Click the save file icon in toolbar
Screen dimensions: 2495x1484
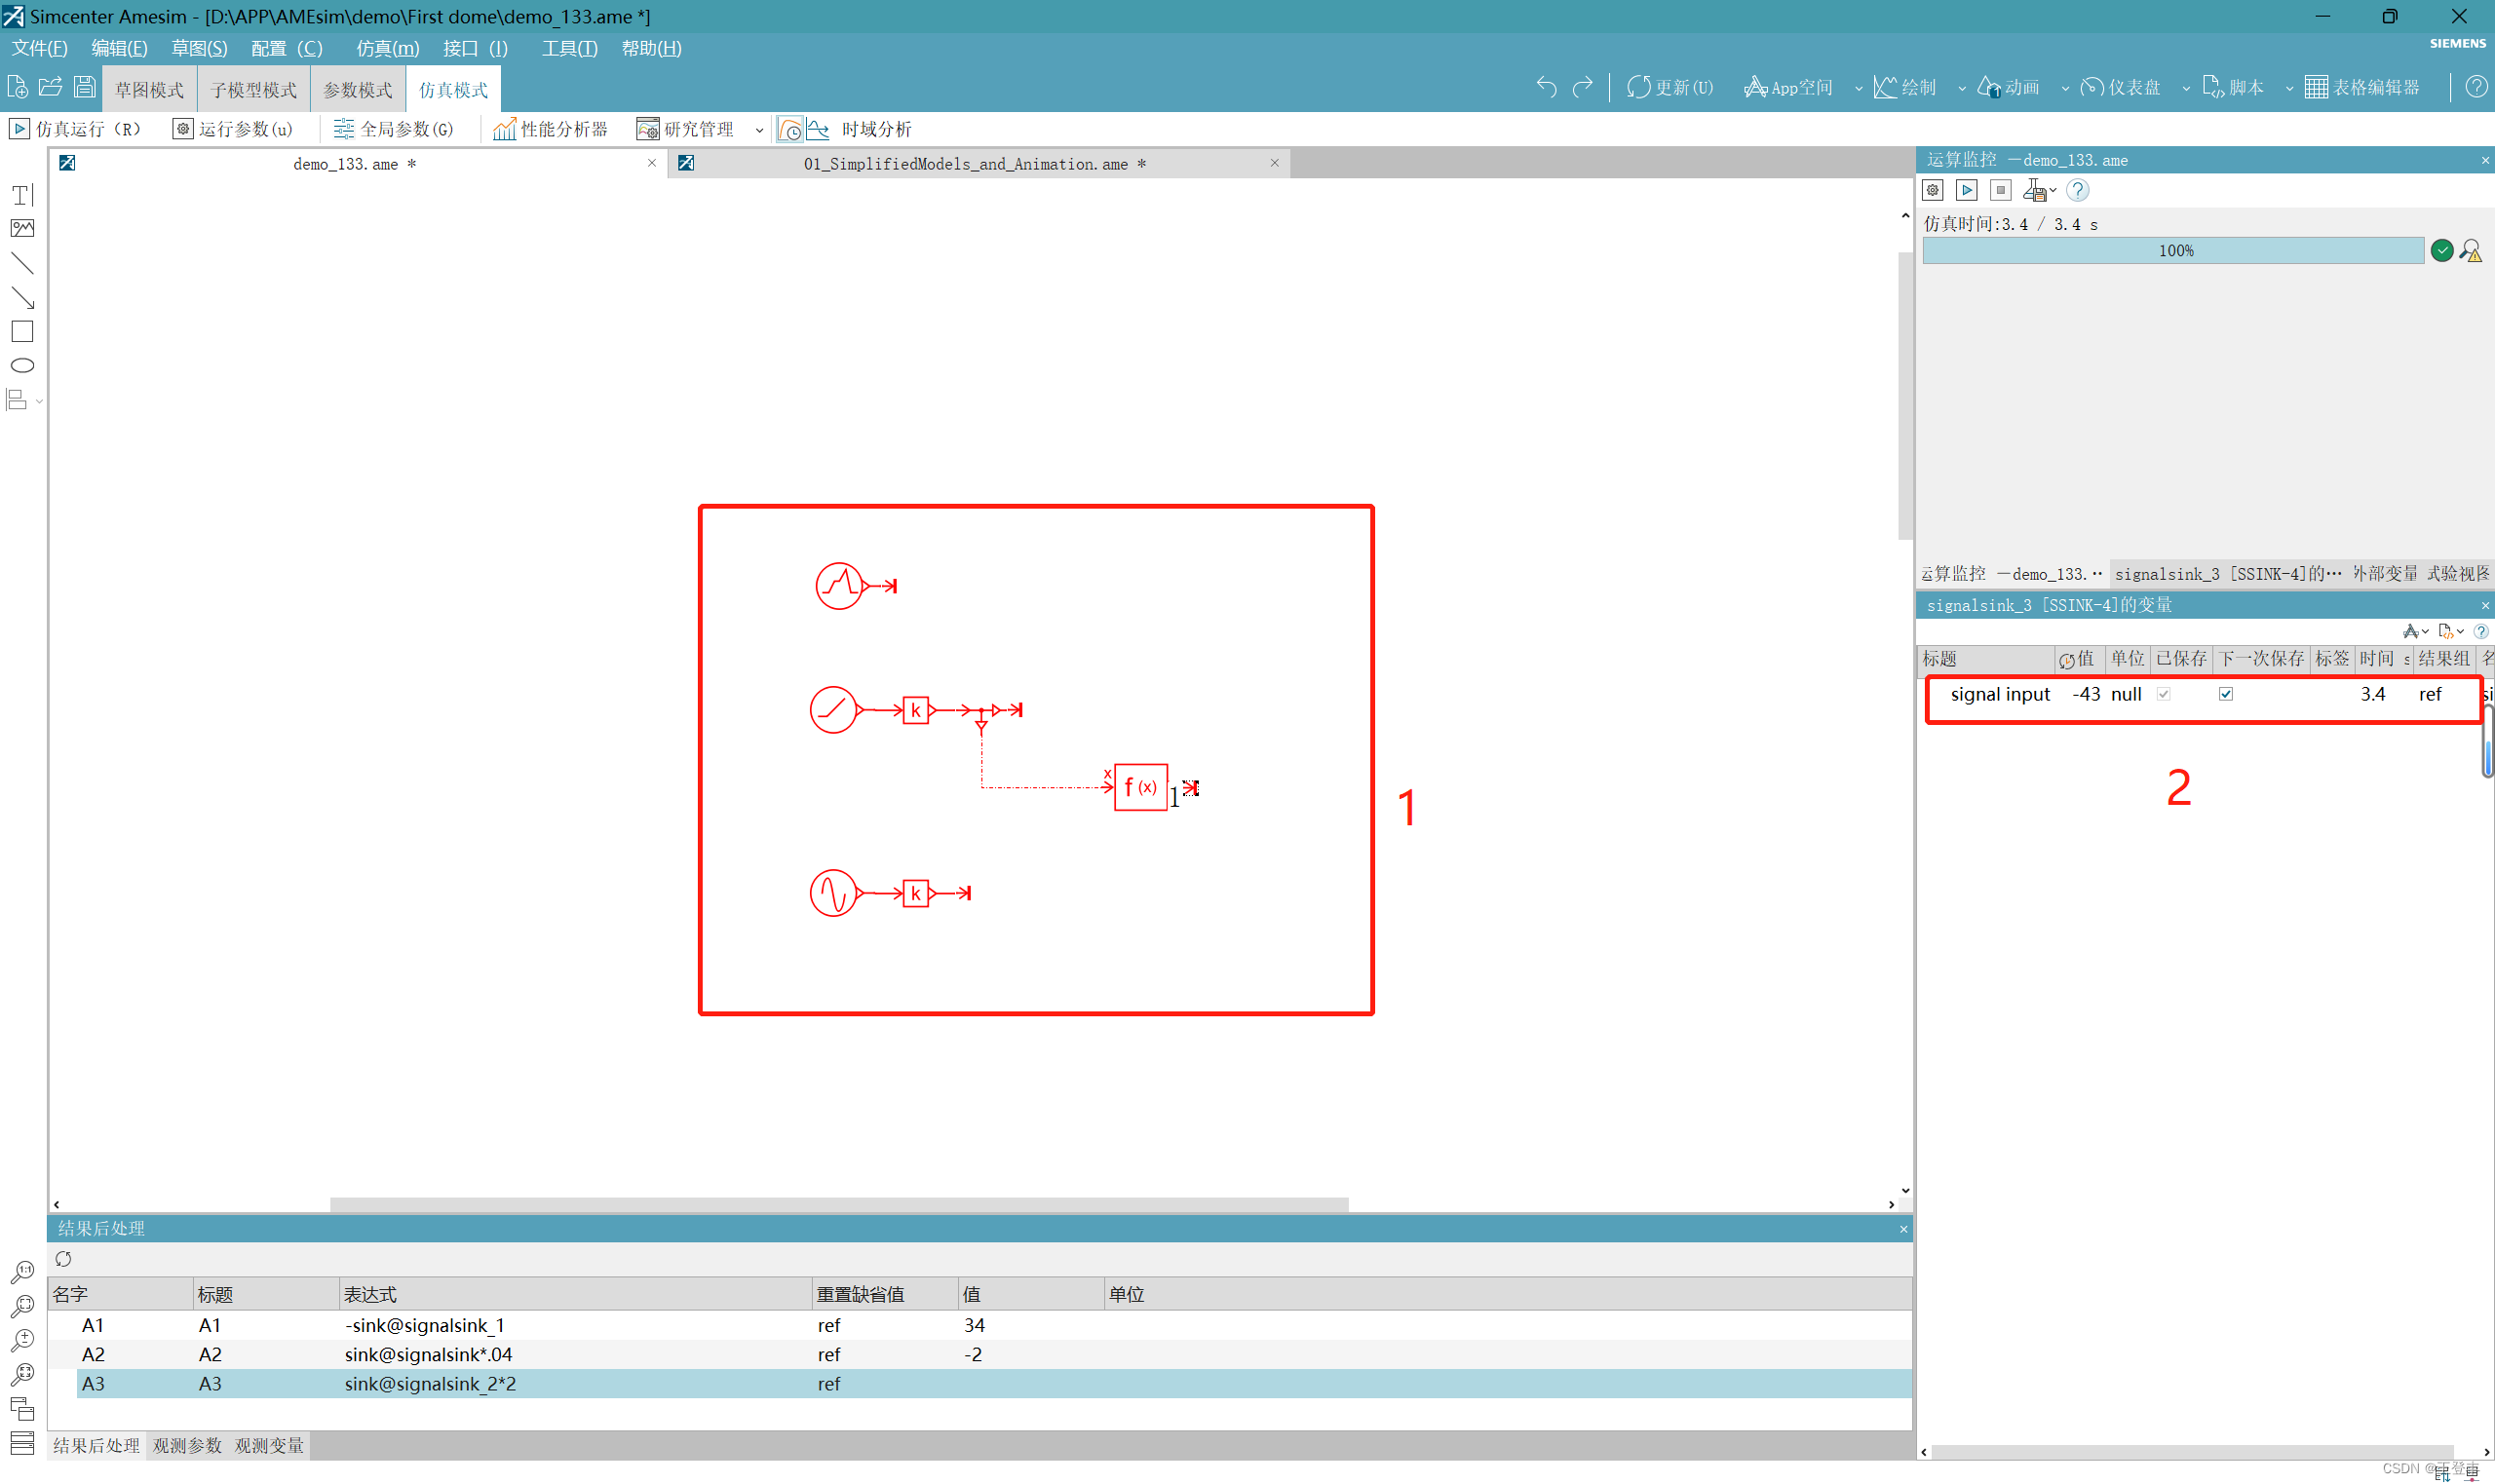tap(85, 88)
